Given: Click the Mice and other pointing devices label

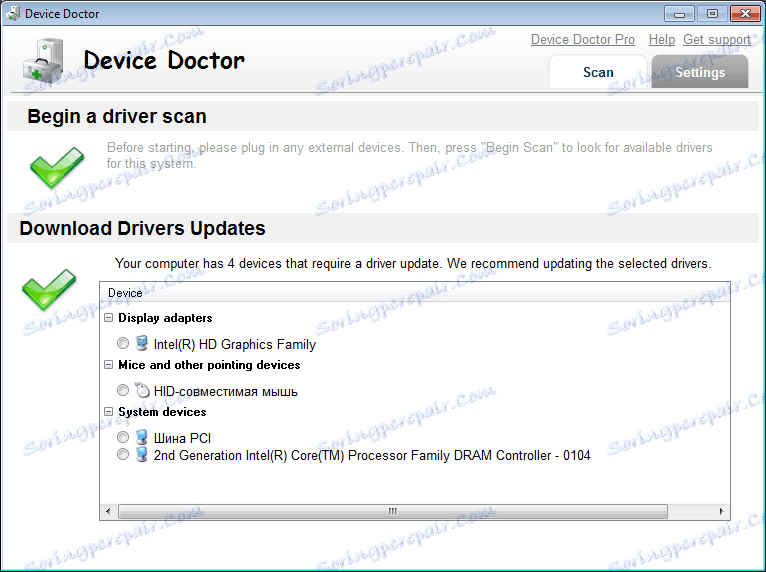Looking at the screenshot, I should tap(209, 365).
